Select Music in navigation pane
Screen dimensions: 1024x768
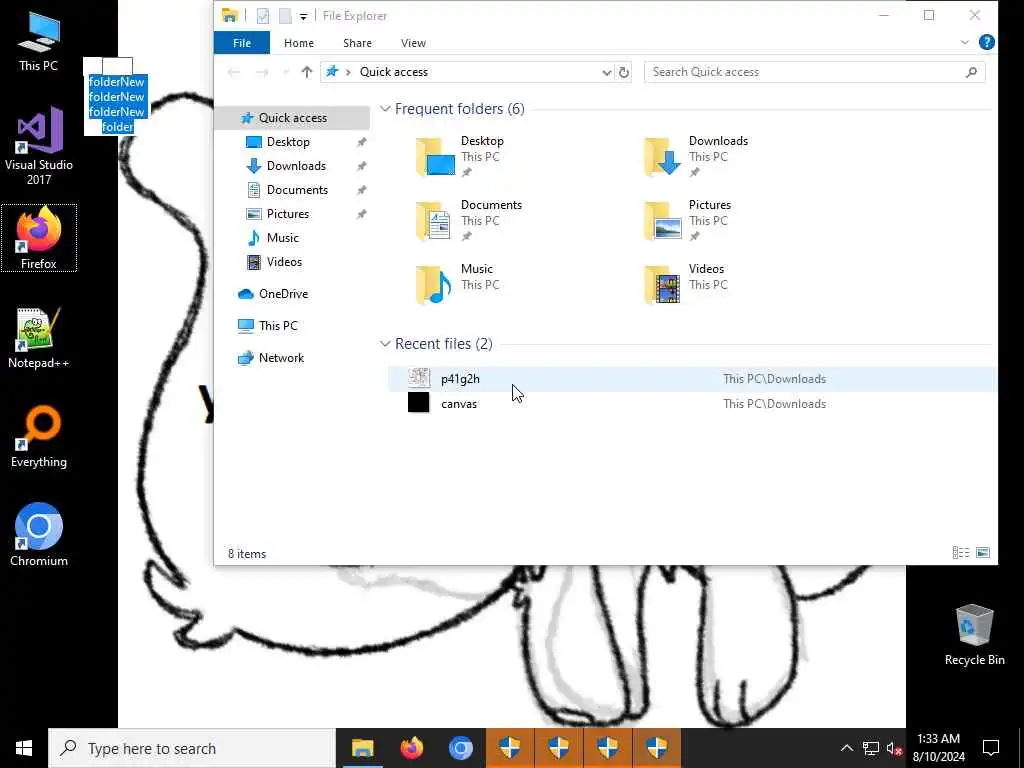[x=282, y=238]
